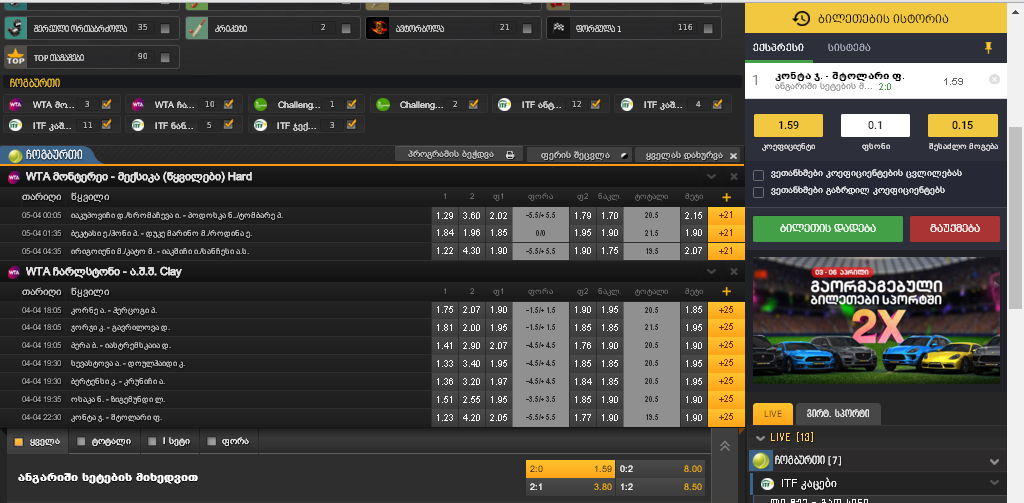Screen dimensions: 1024x503
Task: Click the printer icon on პროგრამის ბეჭდვა
Action: point(511,155)
